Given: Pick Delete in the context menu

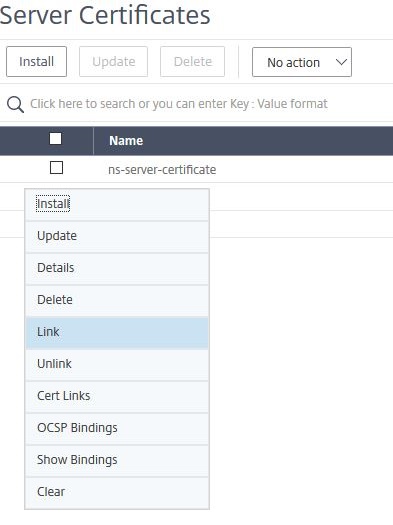Looking at the screenshot, I should pos(117,300).
